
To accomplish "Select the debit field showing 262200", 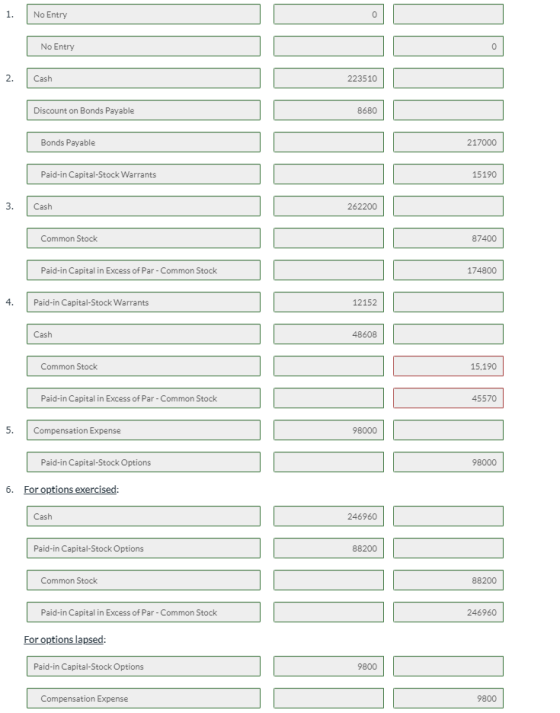I will pyautogui.click(x=329, y=206).
